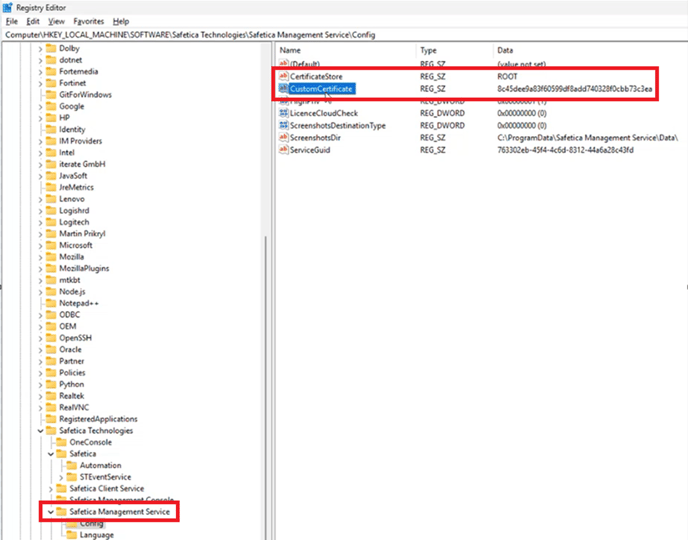
Task: Click the ScreenshotsDir string value icon
Action: 284,138
